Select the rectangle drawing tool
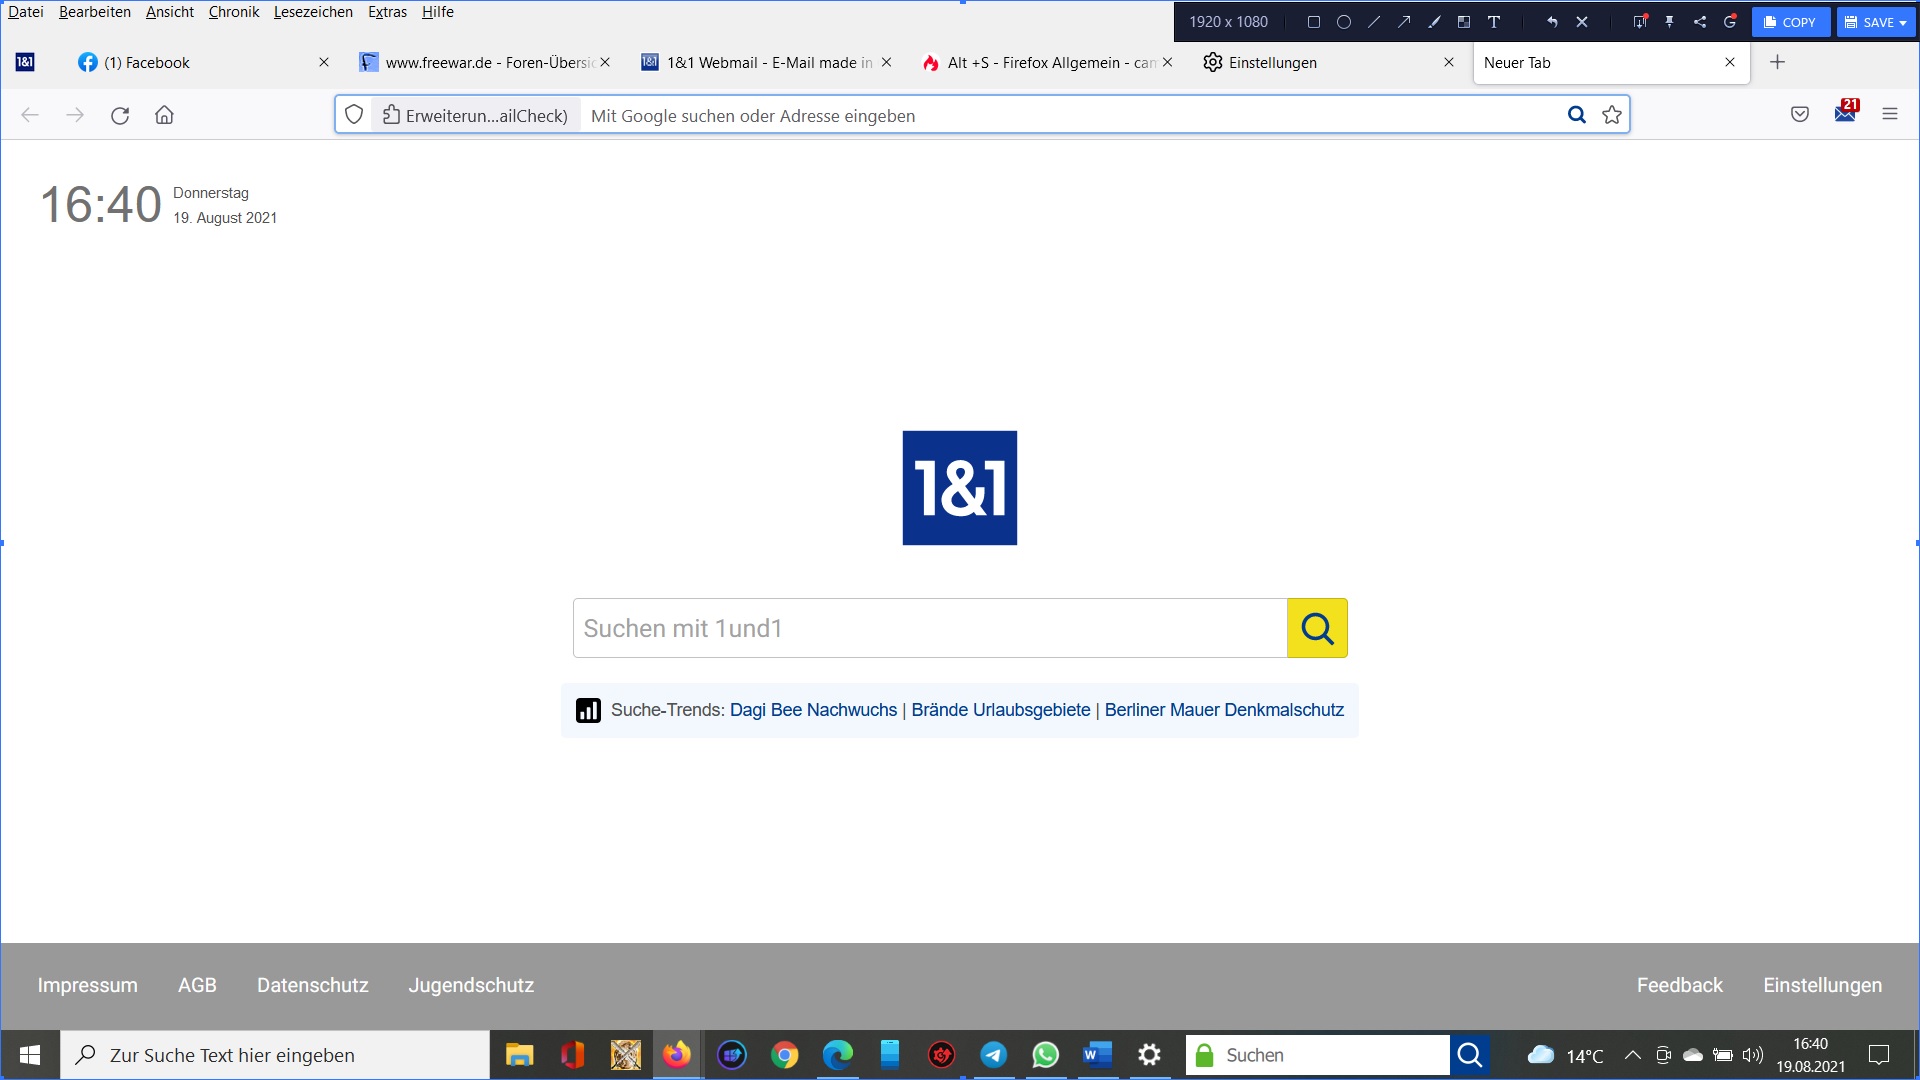This screenshot has width=1920, height=1080. pyautogui.click(x=1314, y=22)
